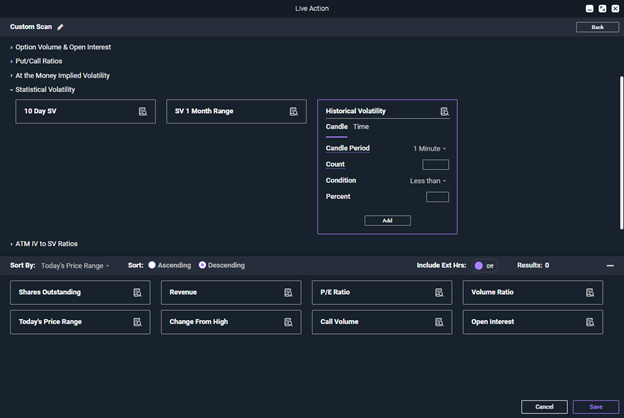Image resolution: width=624 pixels, height=418 pixels.
Task: Select the 10 Day SV filter card
Action: click(x=85, y=111)
